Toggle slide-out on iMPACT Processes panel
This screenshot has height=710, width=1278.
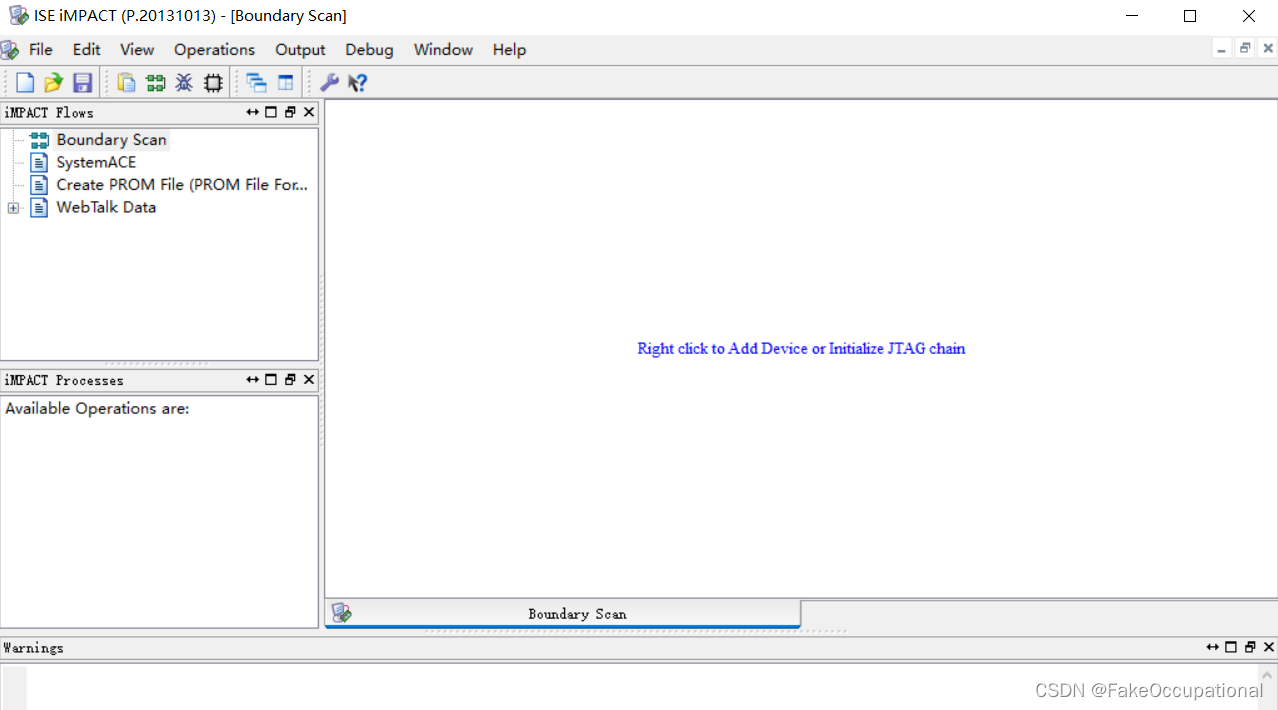(x=253, y=379)
